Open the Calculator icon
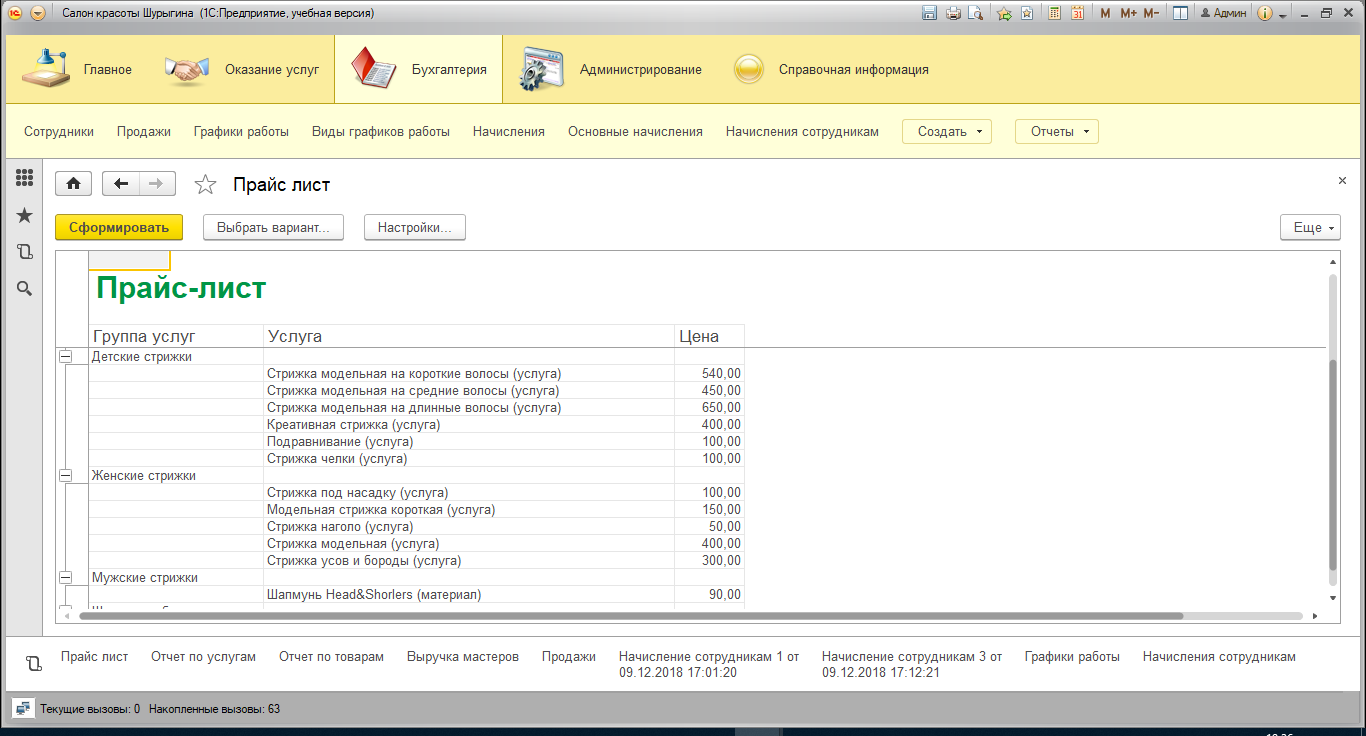1366x736 pixels. point(1054,13)
